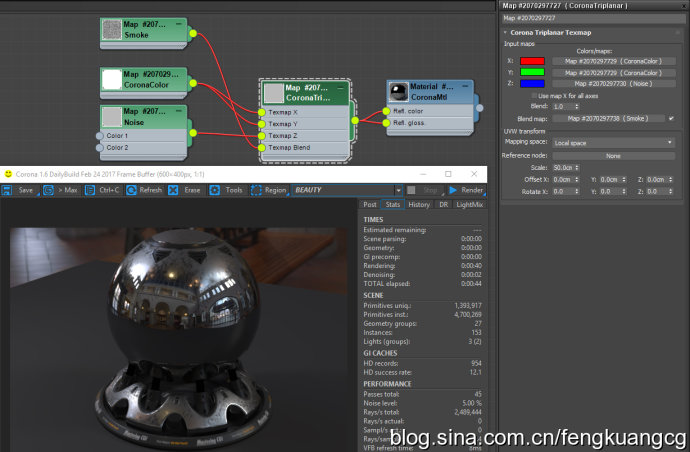The width and height of the screenshot is (690, 452).
Task: Click the X axis CoronaColor map button
Action: pos(613,61)
